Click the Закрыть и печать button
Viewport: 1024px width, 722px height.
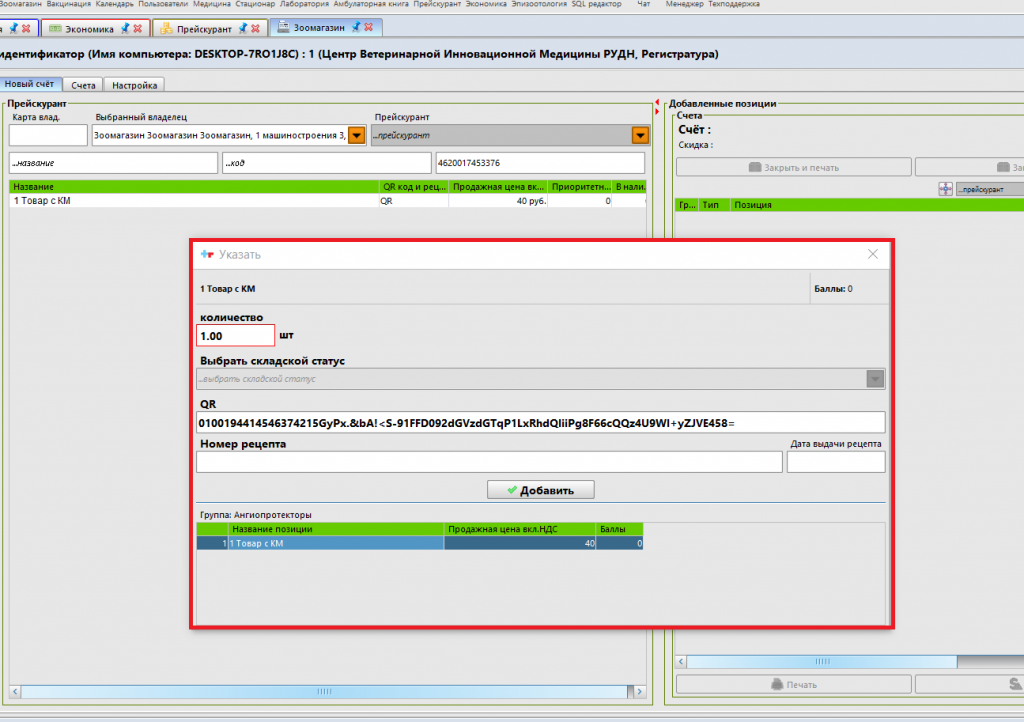pyautogui.click(x=793, y=167)
